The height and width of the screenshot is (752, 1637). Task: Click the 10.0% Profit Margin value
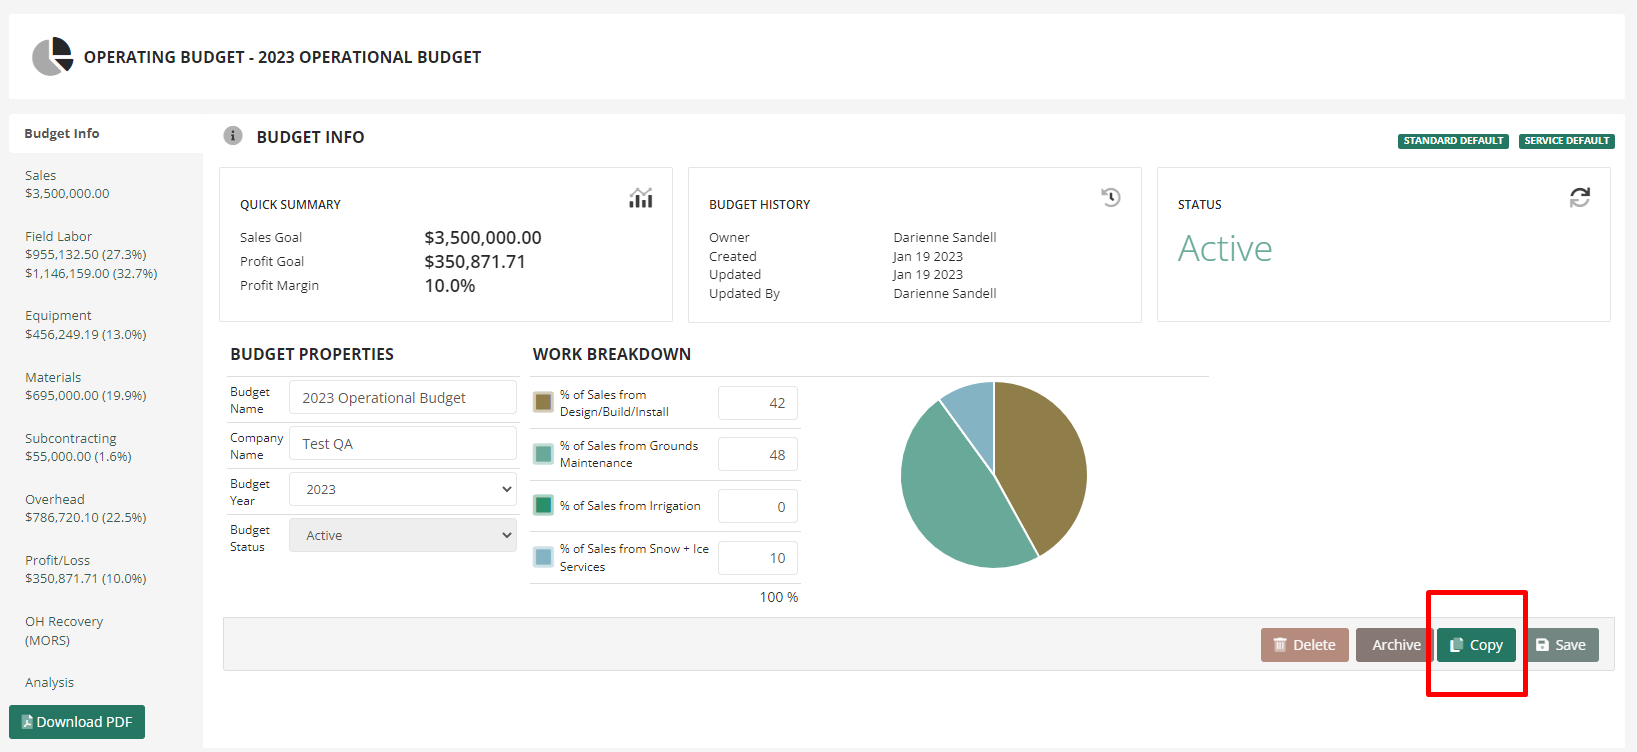pyautogui.click(x=450, y=286)
